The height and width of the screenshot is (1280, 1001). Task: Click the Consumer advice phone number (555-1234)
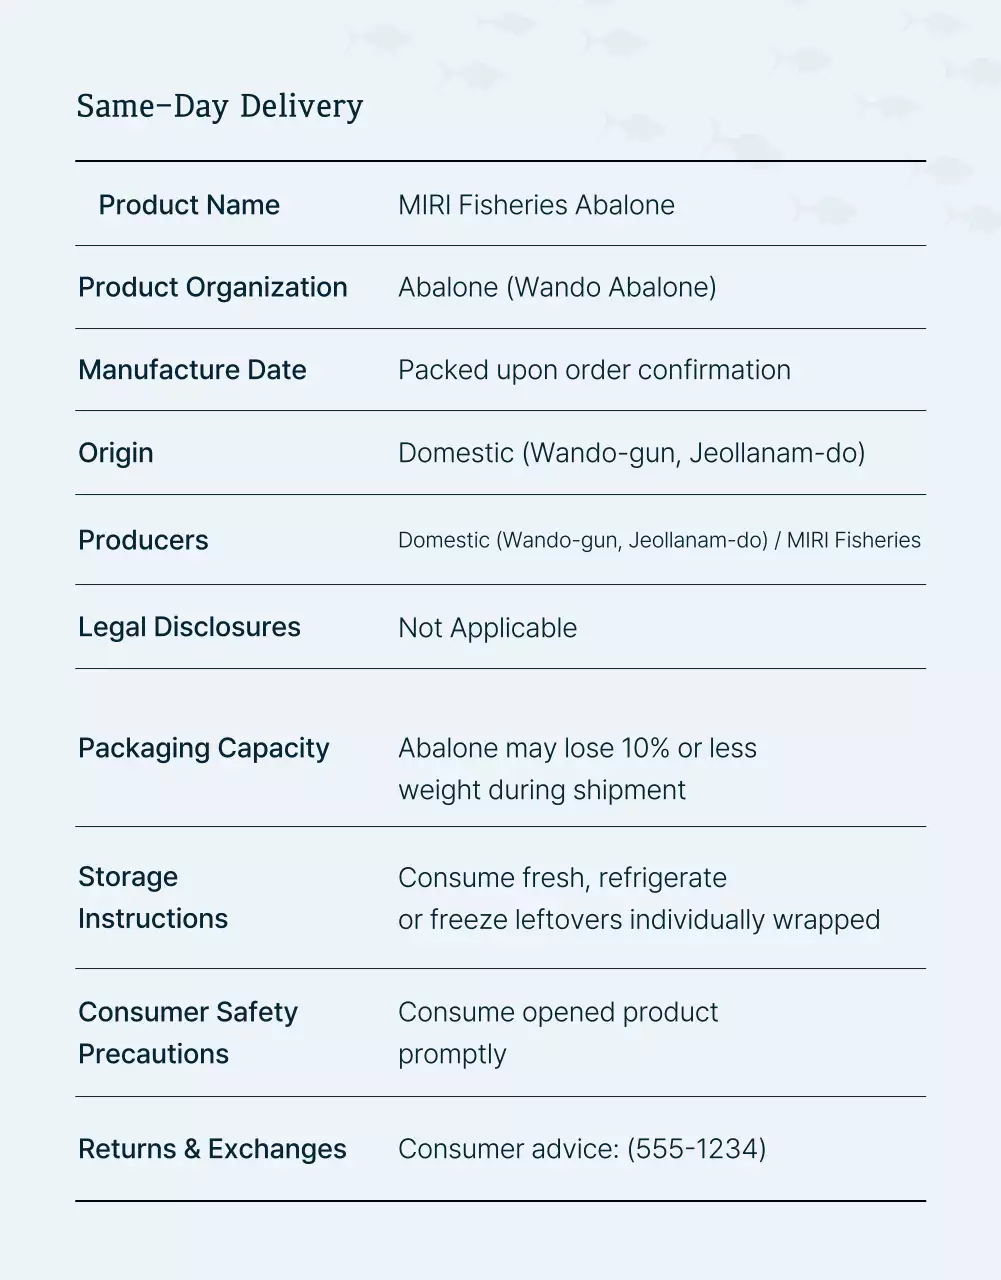point(696,1149)
